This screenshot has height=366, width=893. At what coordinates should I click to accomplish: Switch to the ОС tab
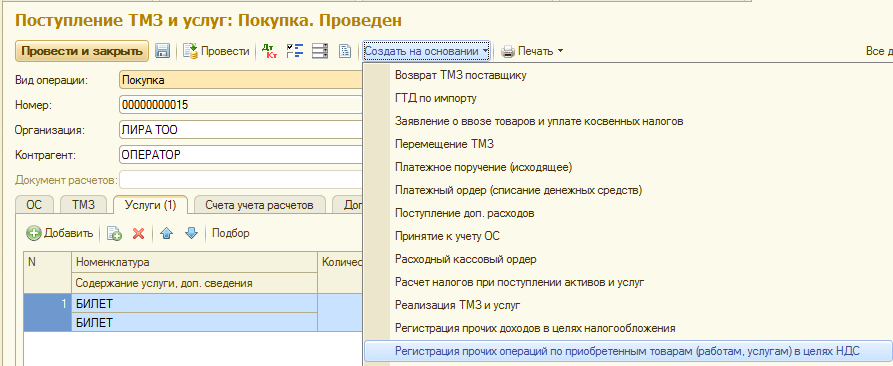pyautogui.click(x=34, y=205)
